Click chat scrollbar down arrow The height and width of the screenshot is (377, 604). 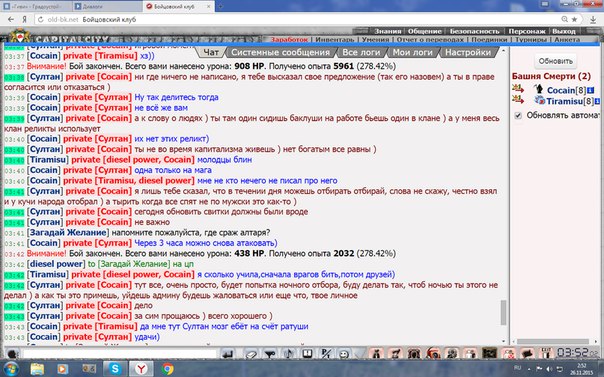pyautogui.click(x=503, y=341)
